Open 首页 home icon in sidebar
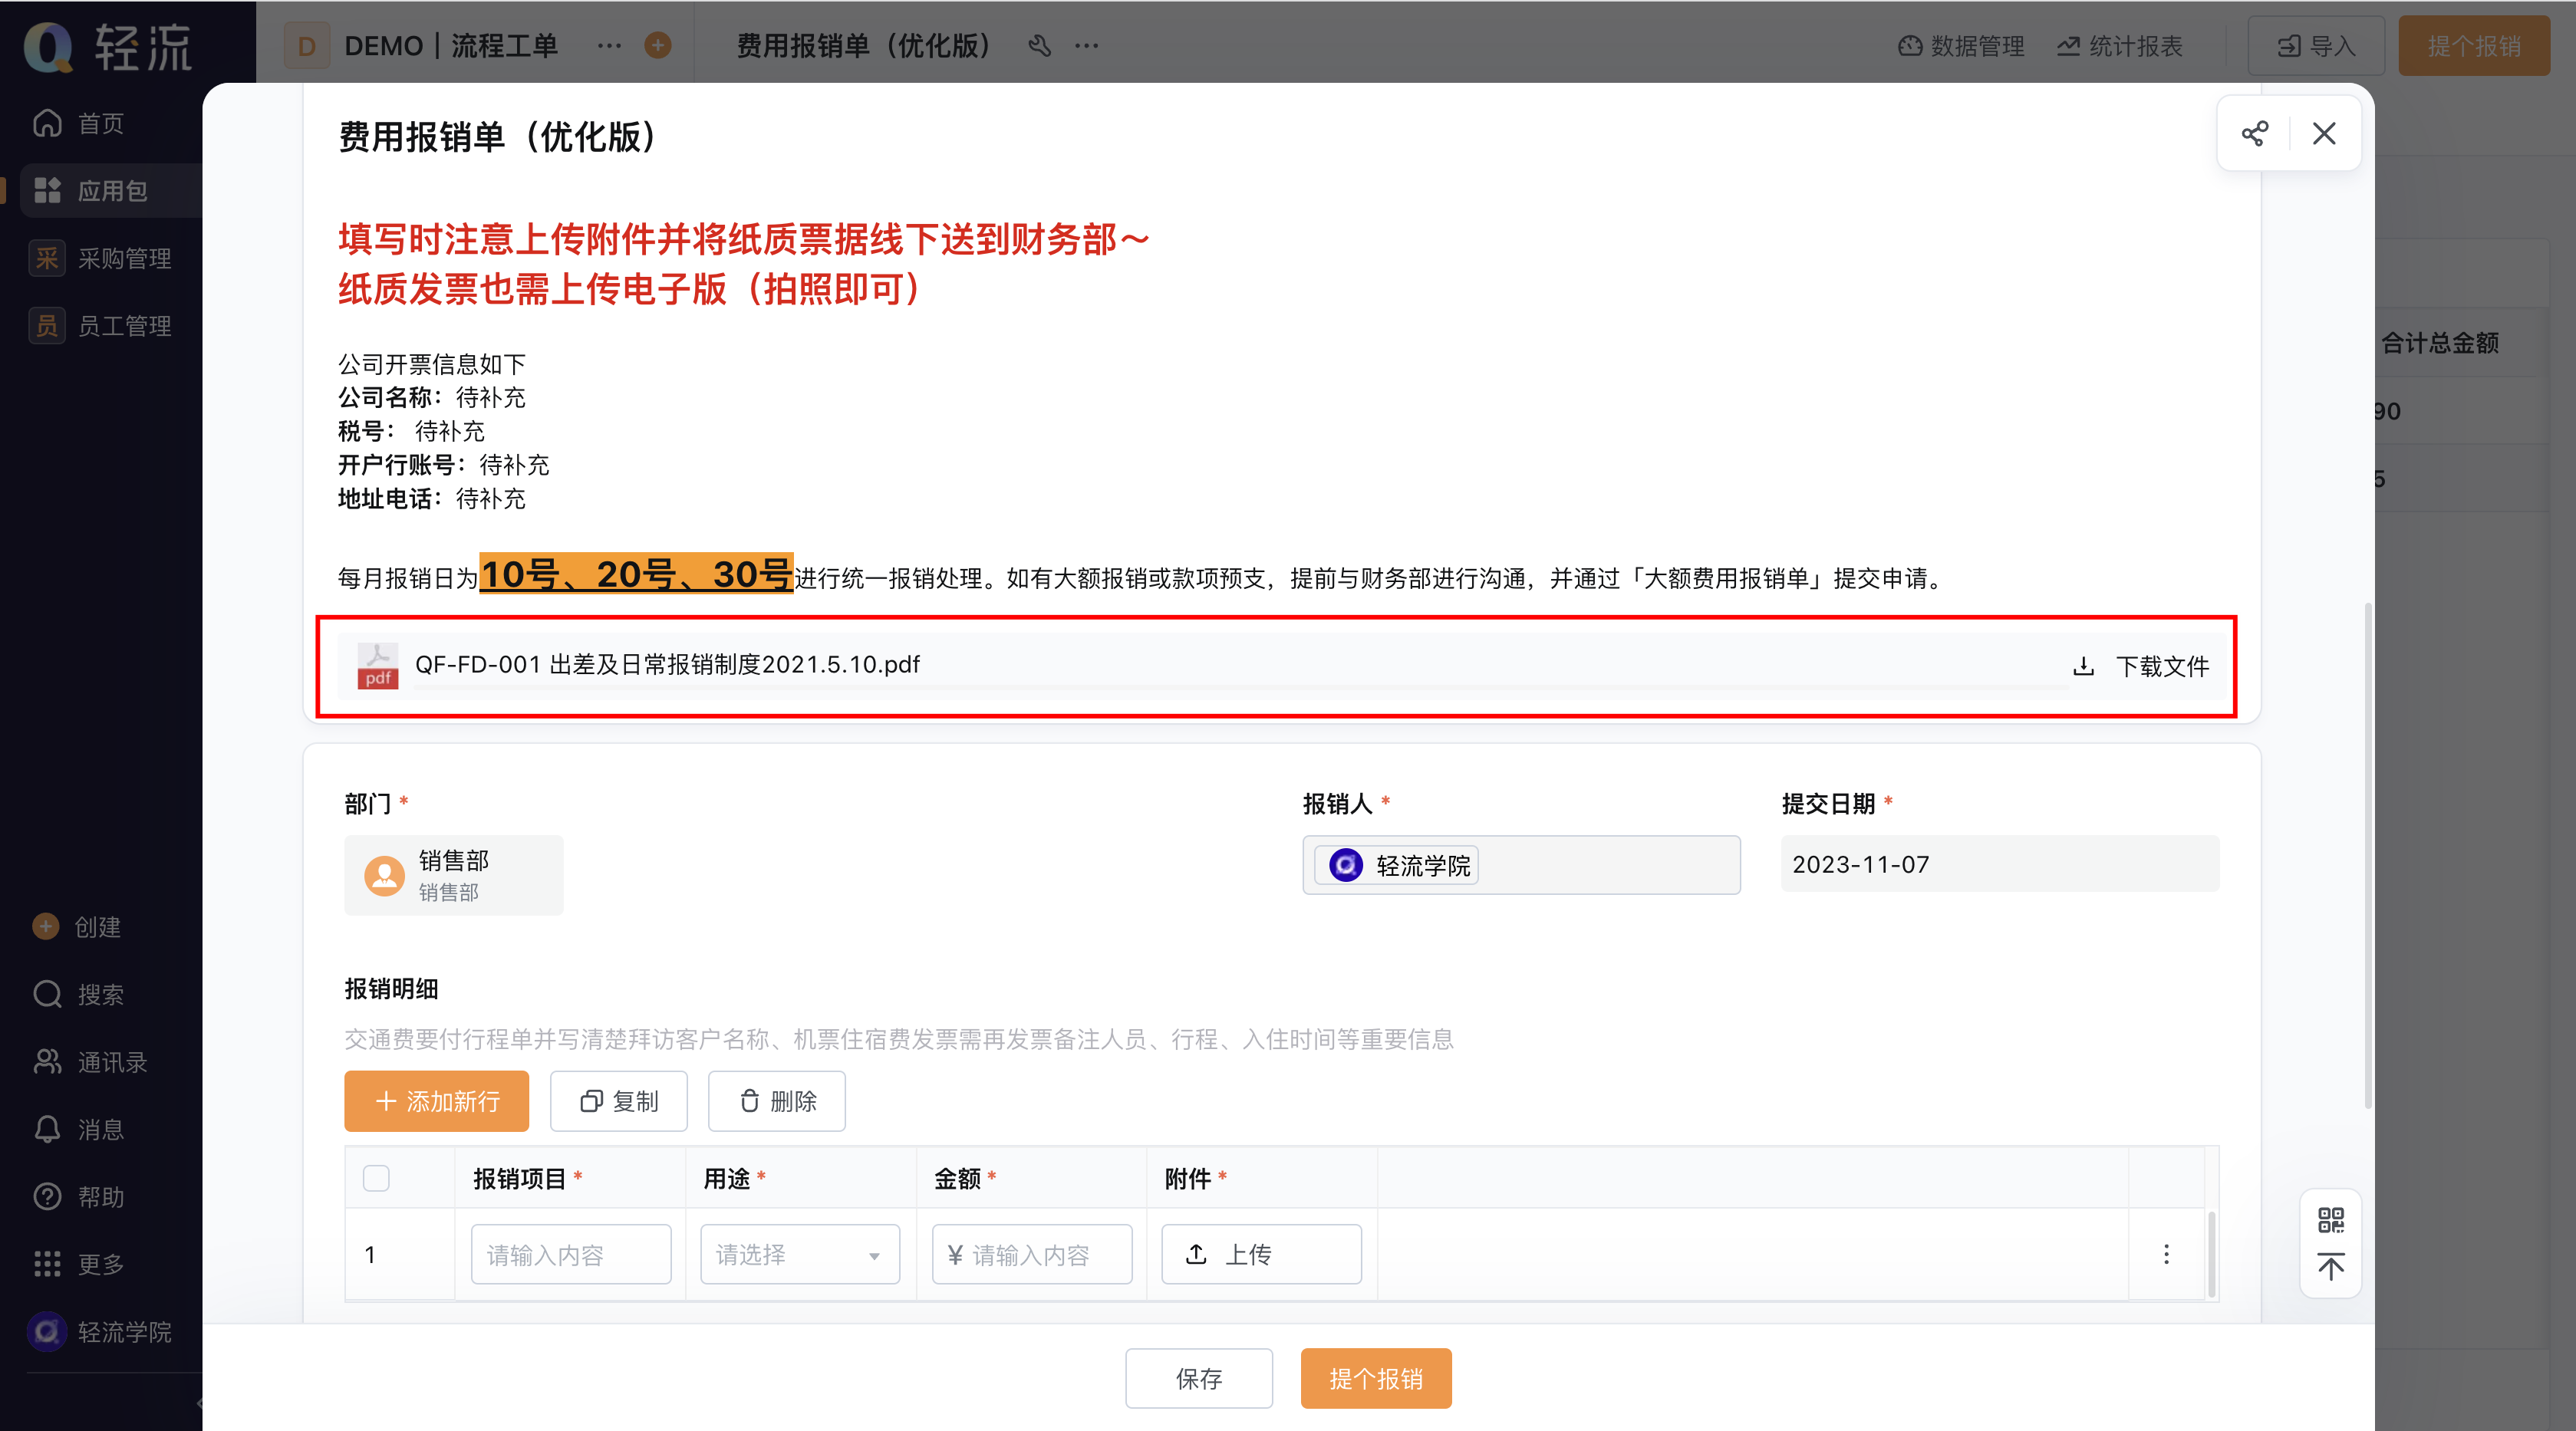This screenshot has height=1431, width=2576. 47,123
